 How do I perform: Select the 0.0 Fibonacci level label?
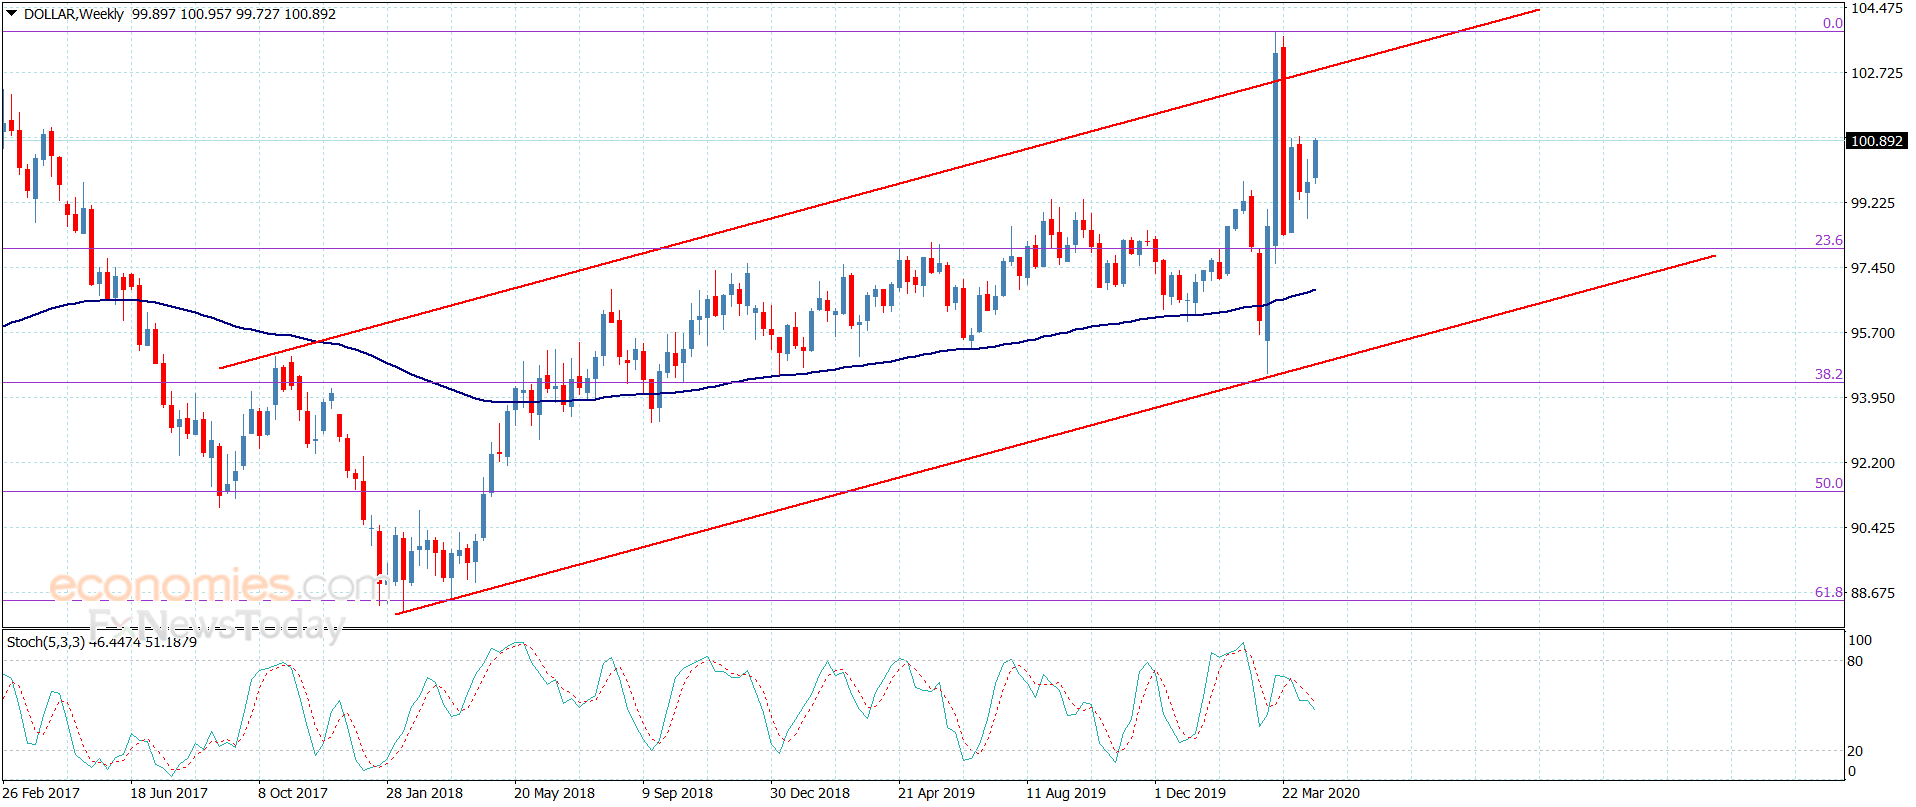(x=1832, y=23)
